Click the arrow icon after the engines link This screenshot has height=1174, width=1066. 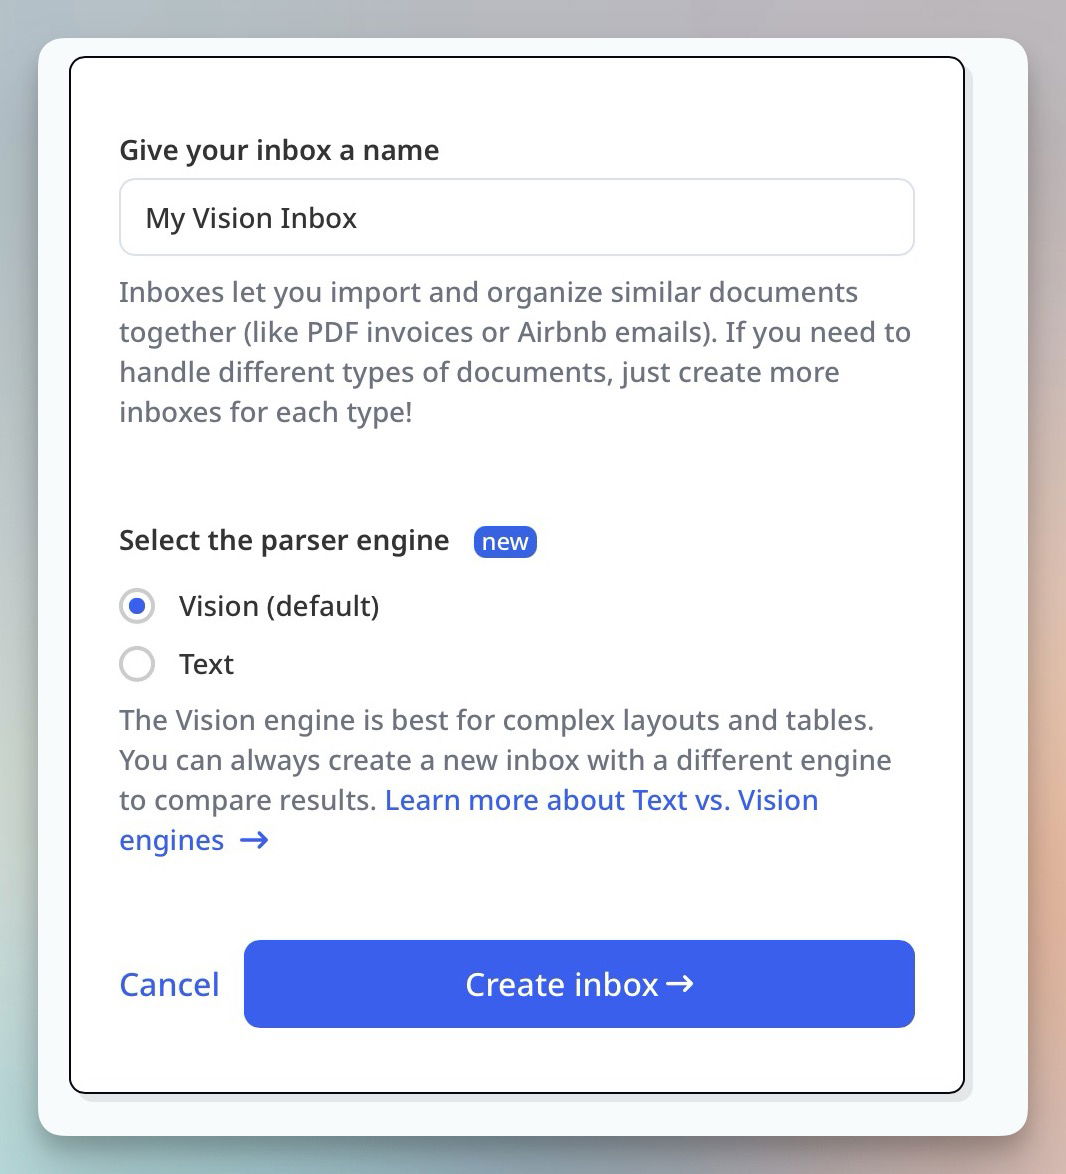254,840
